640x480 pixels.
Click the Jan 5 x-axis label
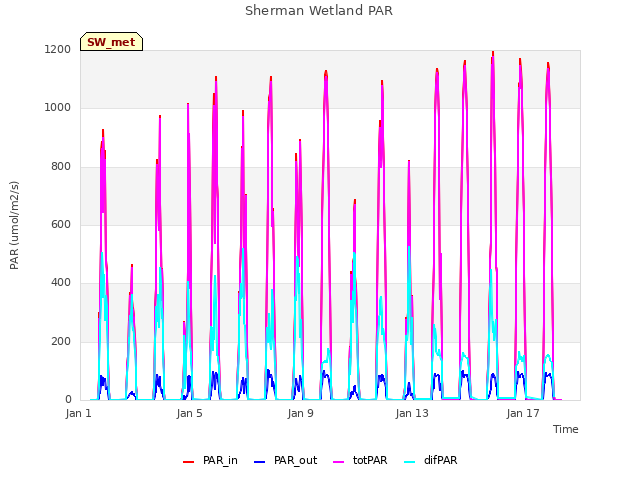click(x=189, y=413)
